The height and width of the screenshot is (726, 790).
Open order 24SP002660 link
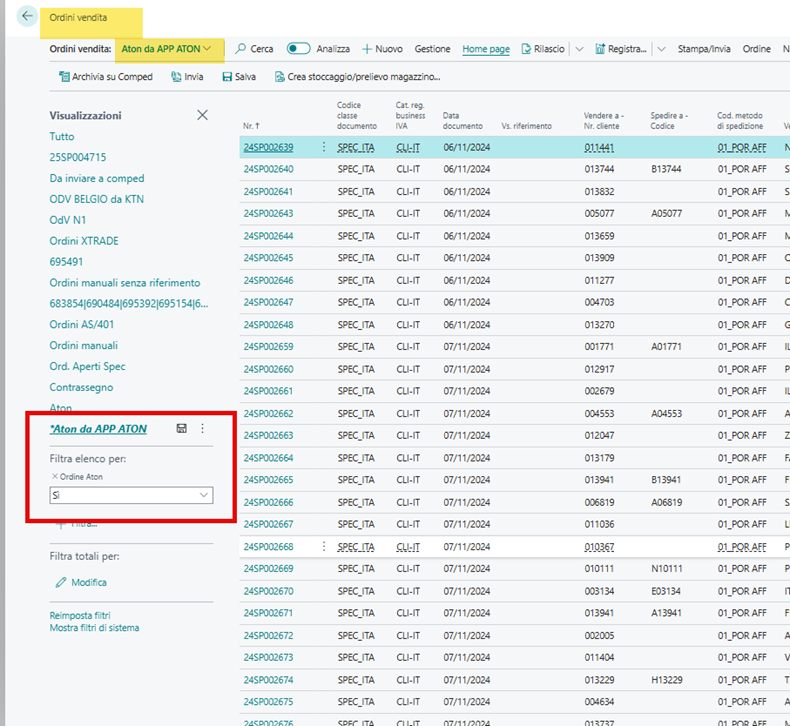pyautogui.click(x=268, y=369)
